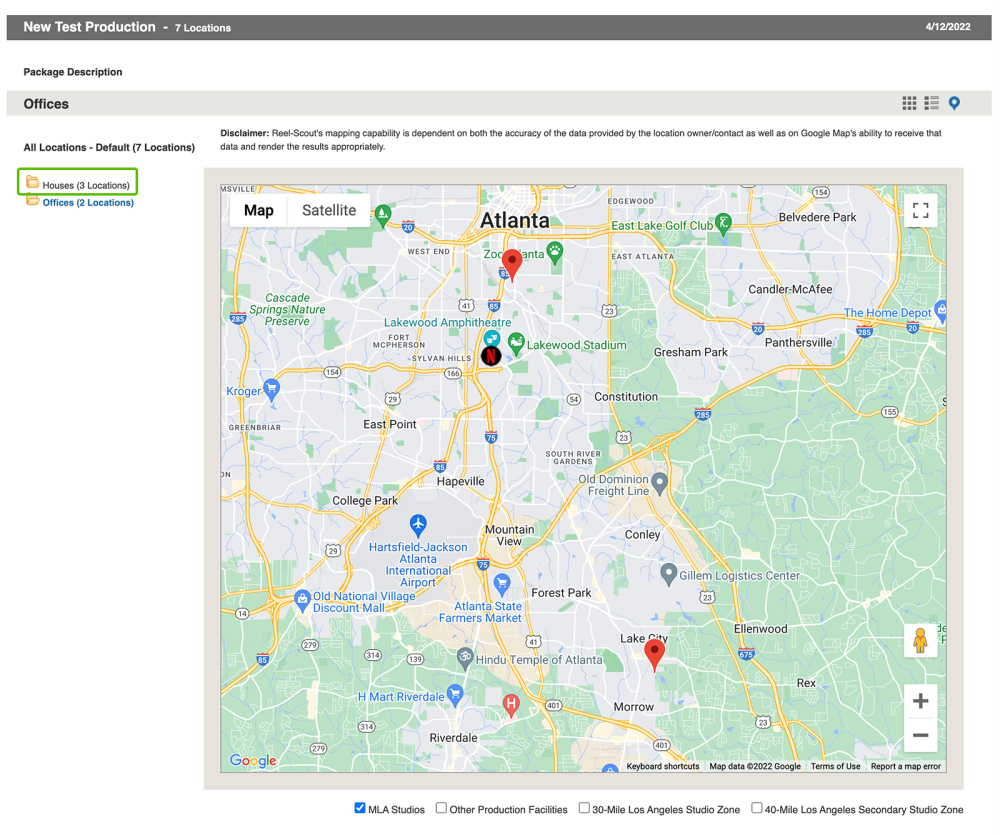This screenshot has width=1000, height=835.
Task: Switch to list view icon
Action: pyautogui.click(x=932, y=103)
